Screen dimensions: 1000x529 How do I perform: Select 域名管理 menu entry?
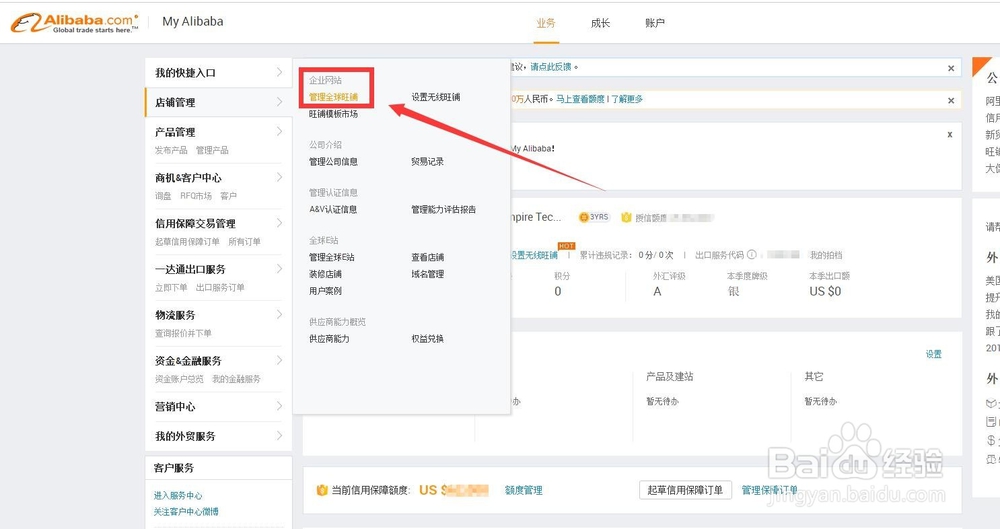point(427,274)
